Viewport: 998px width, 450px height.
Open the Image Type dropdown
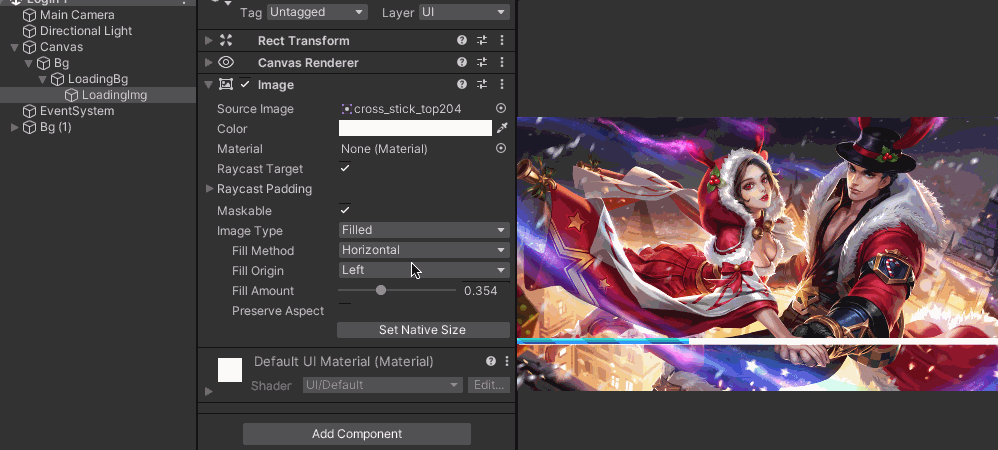coord(424,230)
